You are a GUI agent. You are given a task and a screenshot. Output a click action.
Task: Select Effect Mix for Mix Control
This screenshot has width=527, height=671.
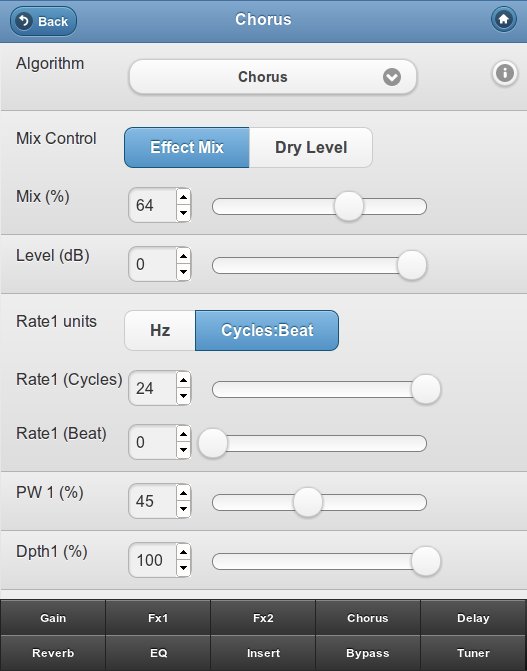187,147
